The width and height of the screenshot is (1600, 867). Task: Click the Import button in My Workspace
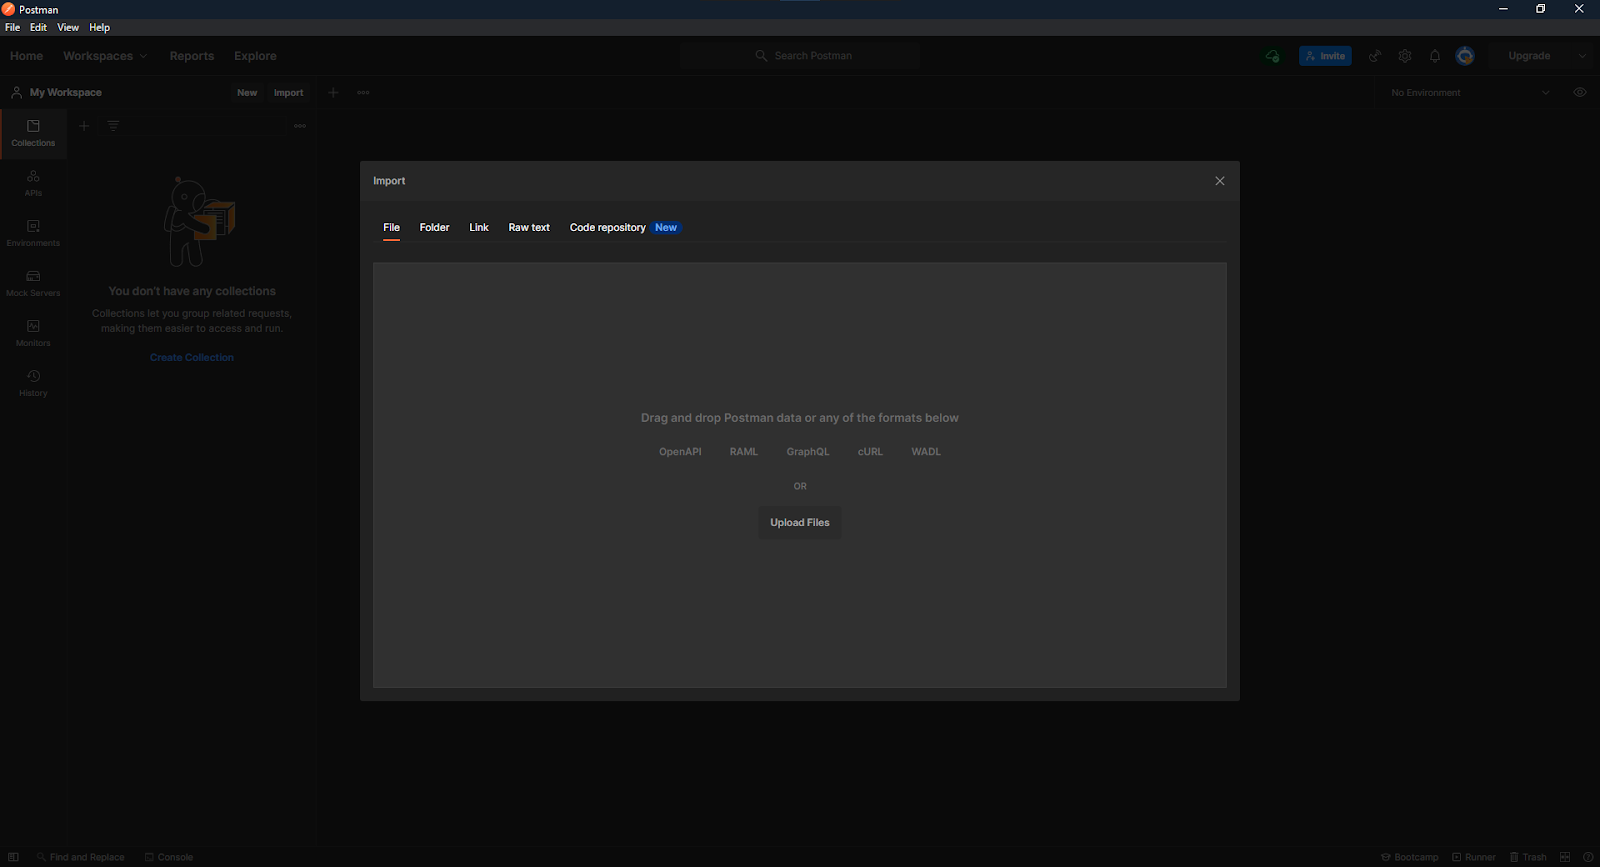[289, 93]
